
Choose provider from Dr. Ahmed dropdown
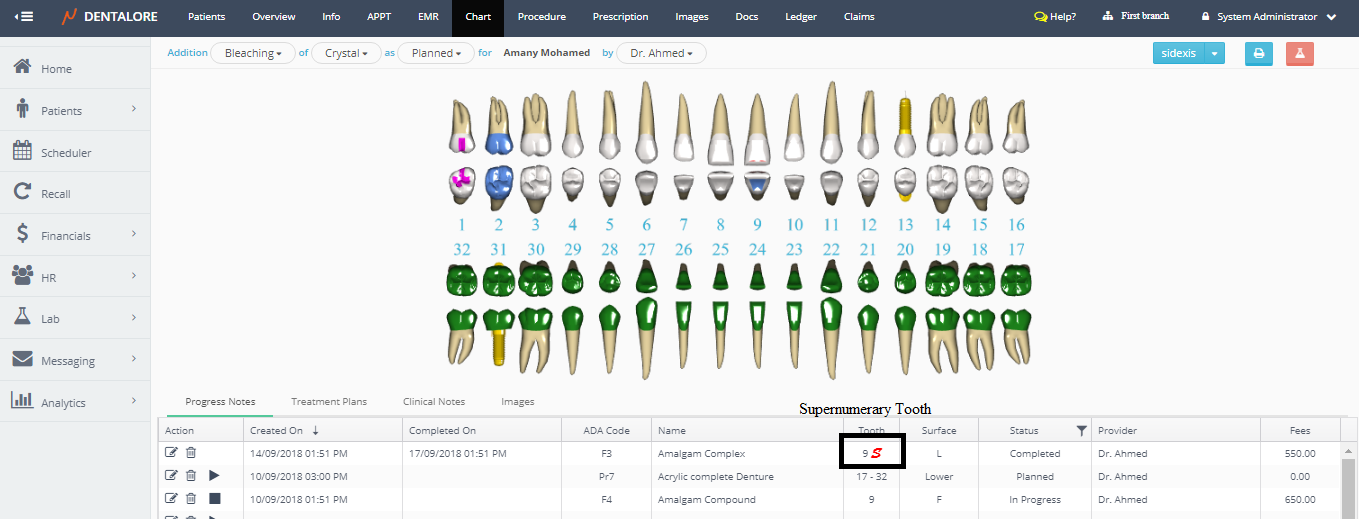[661, 53]
